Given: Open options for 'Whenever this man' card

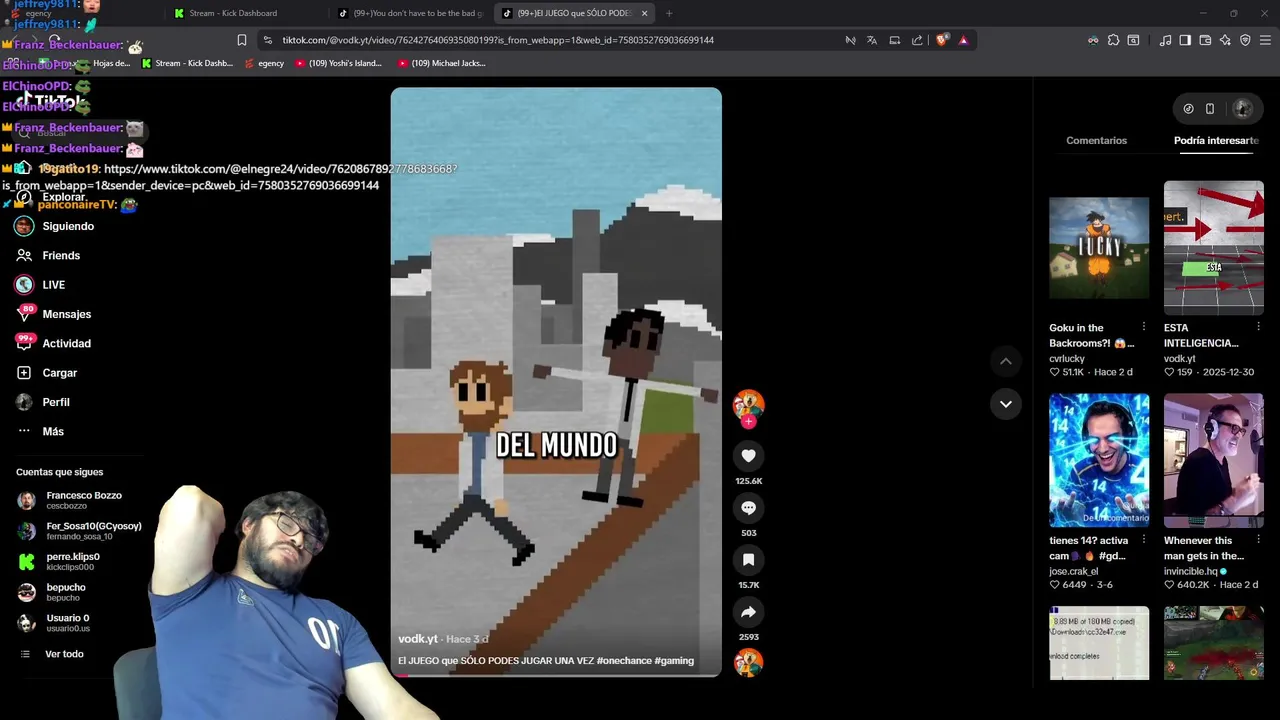Looking at the screenshot, I should point(1258,540).
